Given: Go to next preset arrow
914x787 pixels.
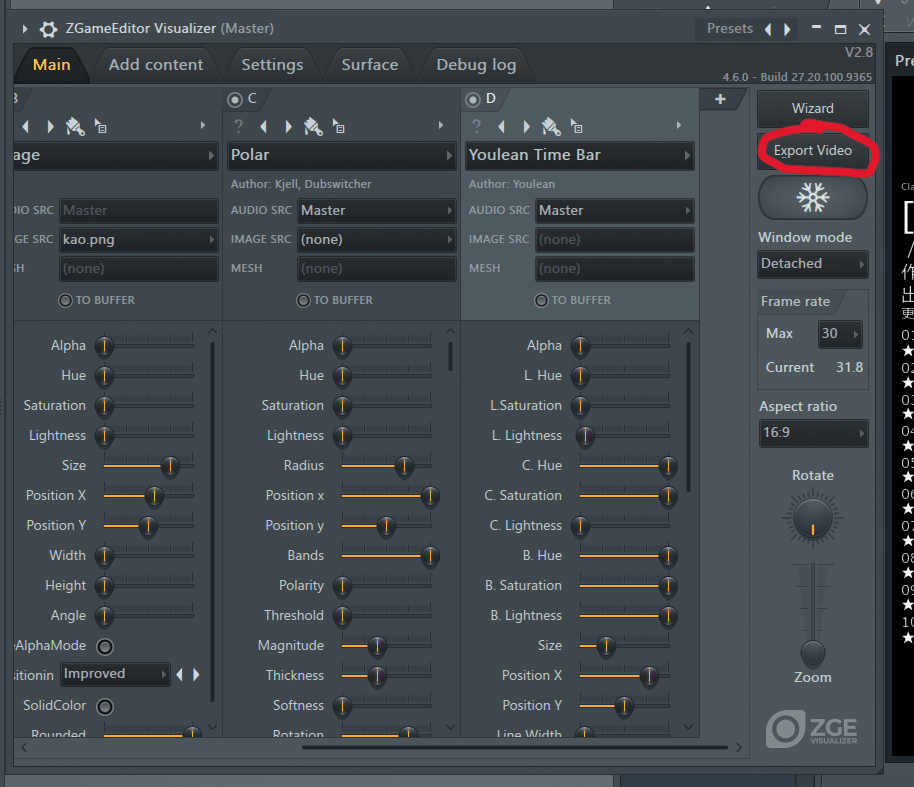Looking at the screenshot, I should pos(788,29).
